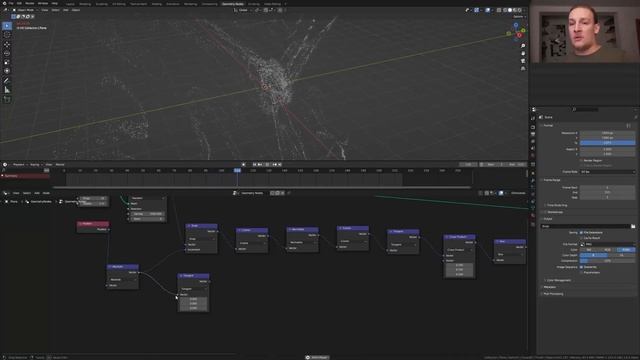This screenshot has height=360, width=640.
Task: Switch to Layout workspace tab
Action: [70, 4]
